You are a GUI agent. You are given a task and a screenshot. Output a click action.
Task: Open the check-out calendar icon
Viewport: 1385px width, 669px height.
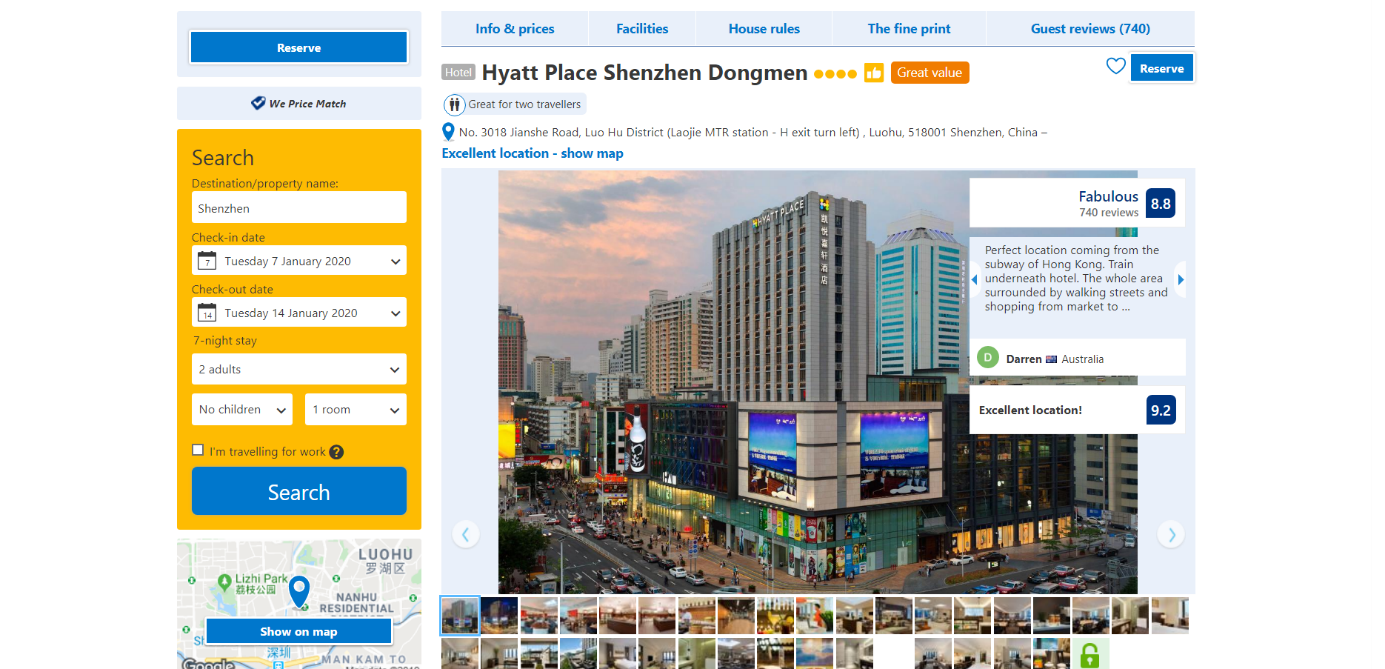point(207,313)
